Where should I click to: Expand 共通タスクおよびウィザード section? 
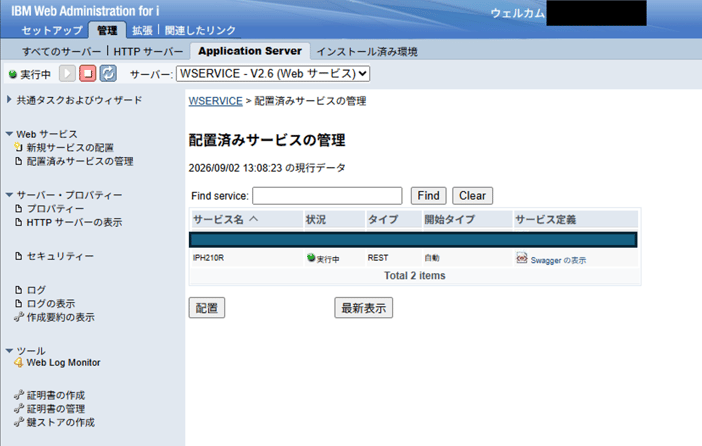(9, 99)
